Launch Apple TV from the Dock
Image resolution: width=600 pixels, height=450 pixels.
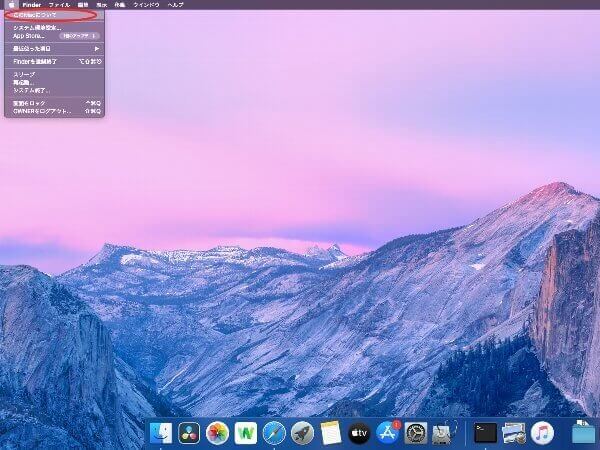click(x=359, y=433)
